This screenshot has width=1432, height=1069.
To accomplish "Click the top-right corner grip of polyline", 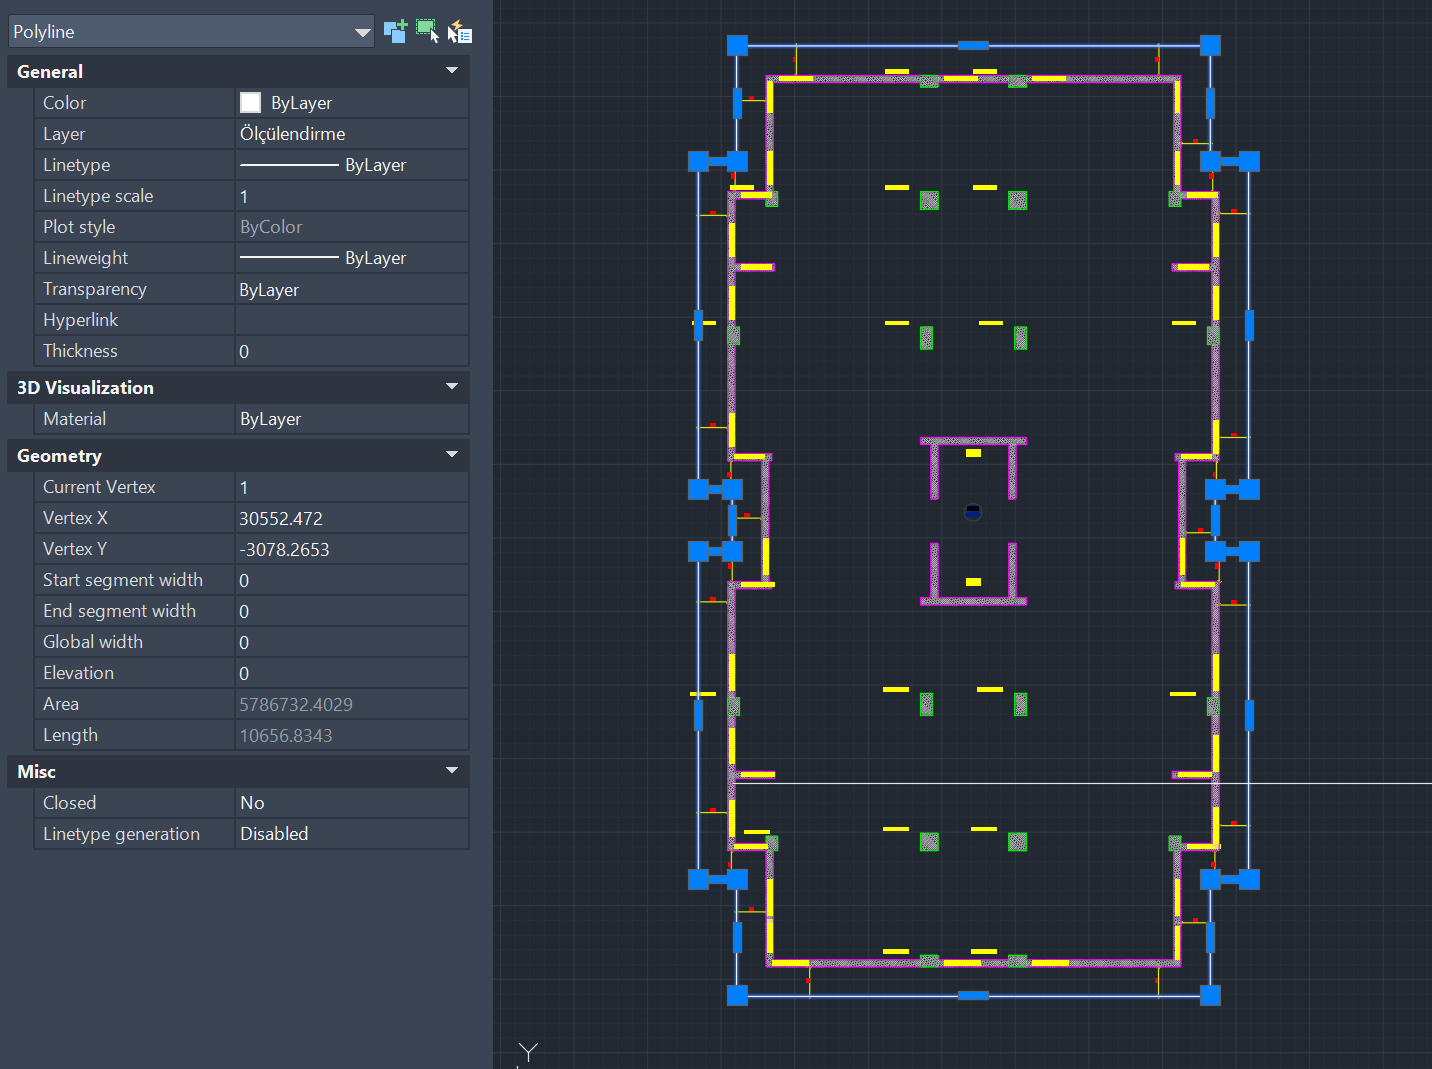I will click(x=1210, y=45).
